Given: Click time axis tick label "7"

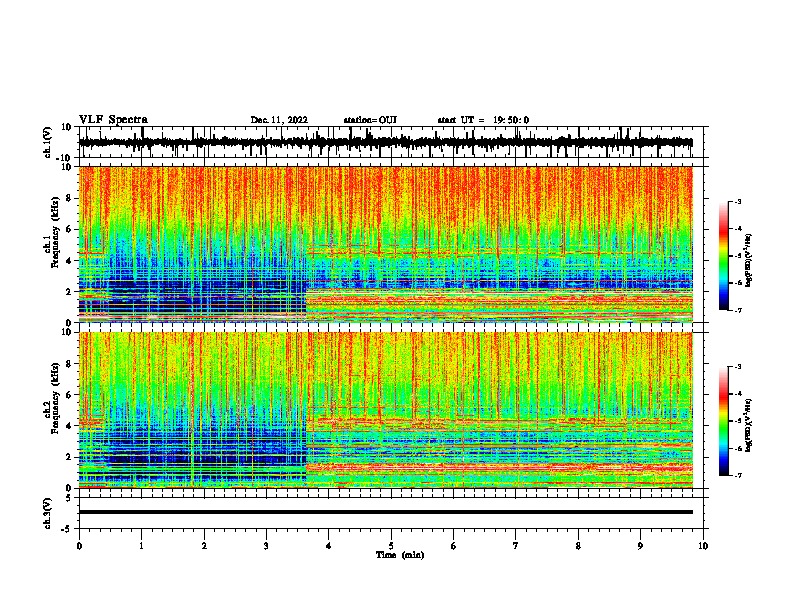Looking at the screenshot, I should coord(516,546).
